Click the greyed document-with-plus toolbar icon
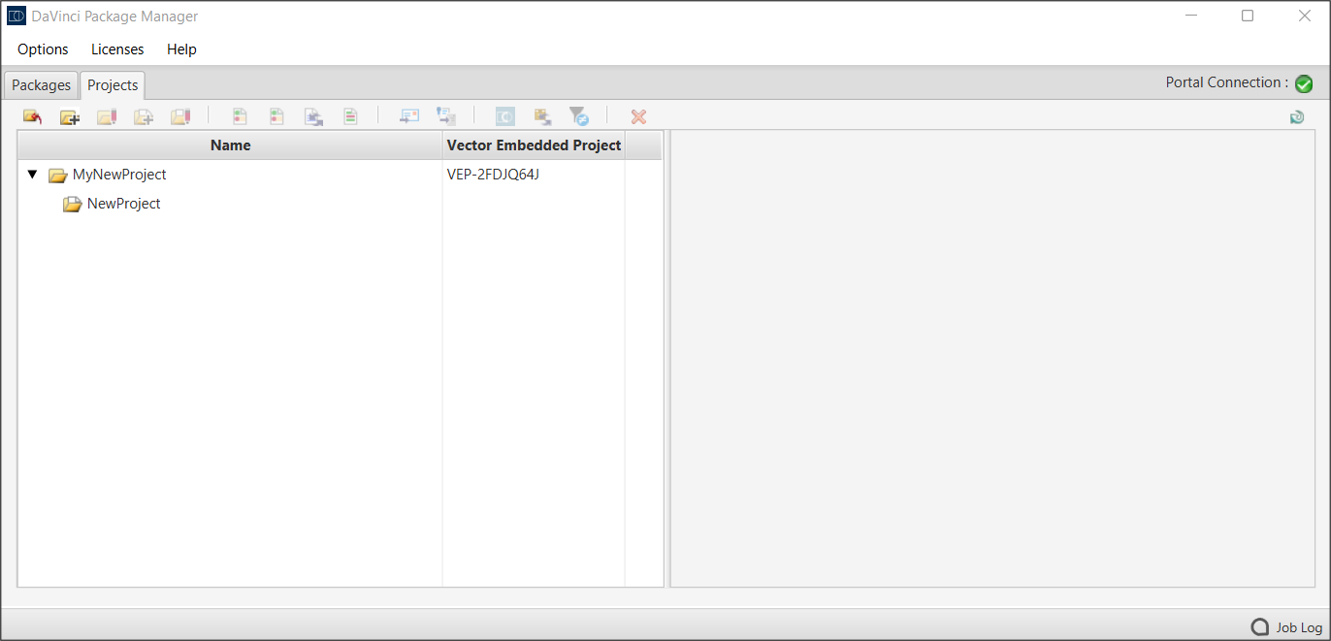The width and height of the screenshot is (1331, 641). click(143, 117)
